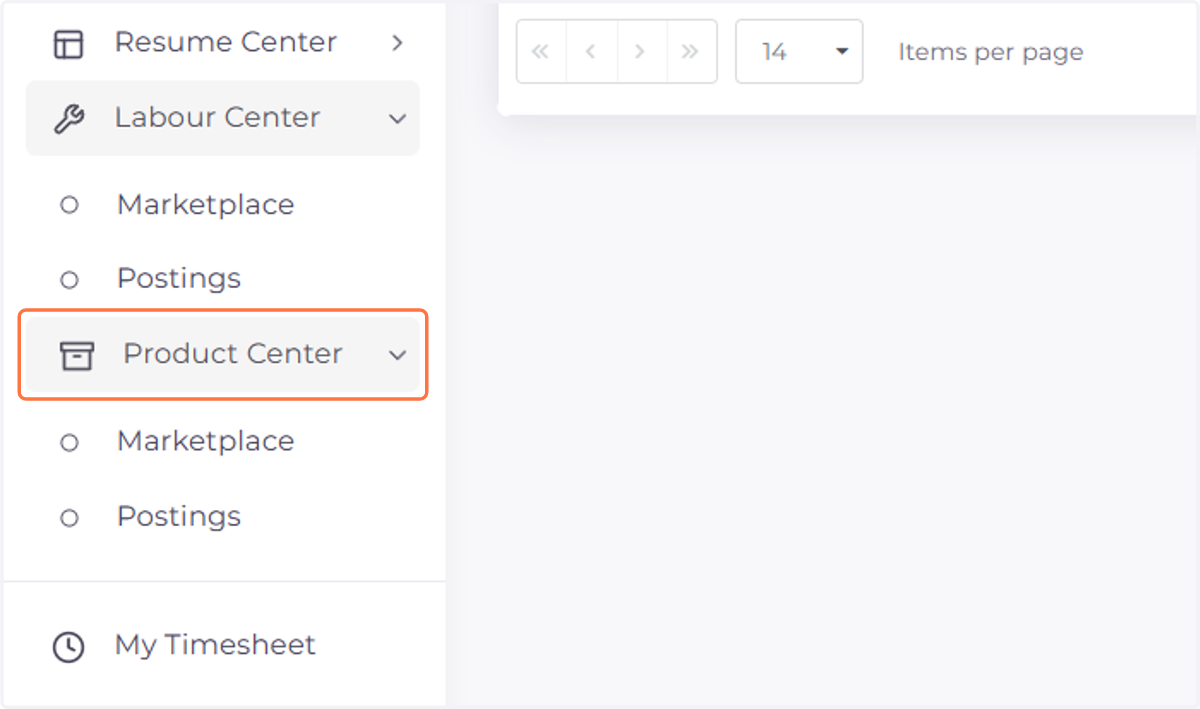This screenshot has width=1200, height=709.
Task: Click the My Timesheet clock icon
Action: pyautogui.click(x=69, y=646)
